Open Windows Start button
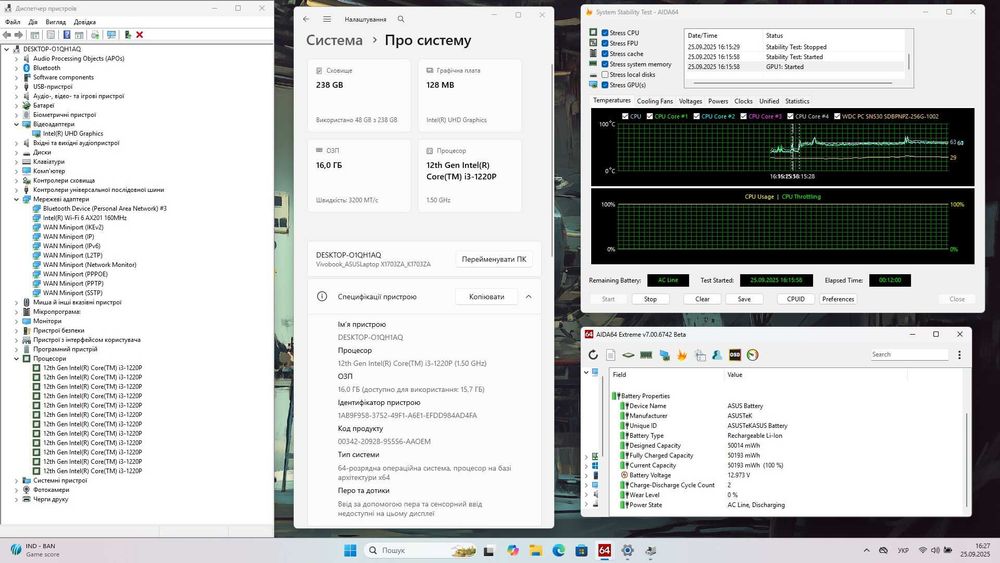The width and height of the screenshot is (1000, 563). (350, 550)
